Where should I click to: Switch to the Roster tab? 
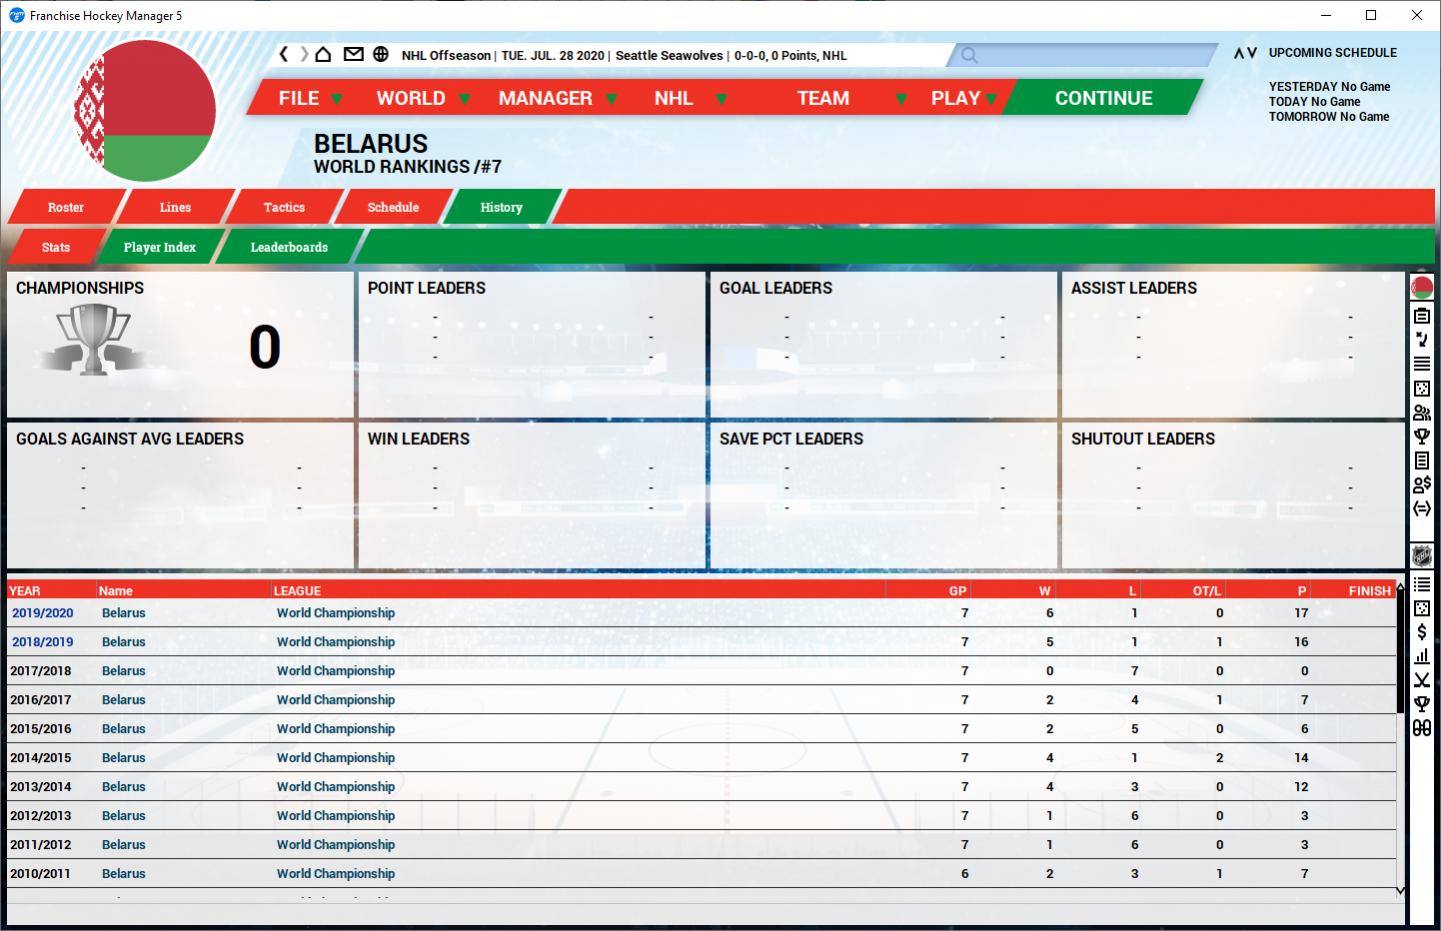(66, 207)
